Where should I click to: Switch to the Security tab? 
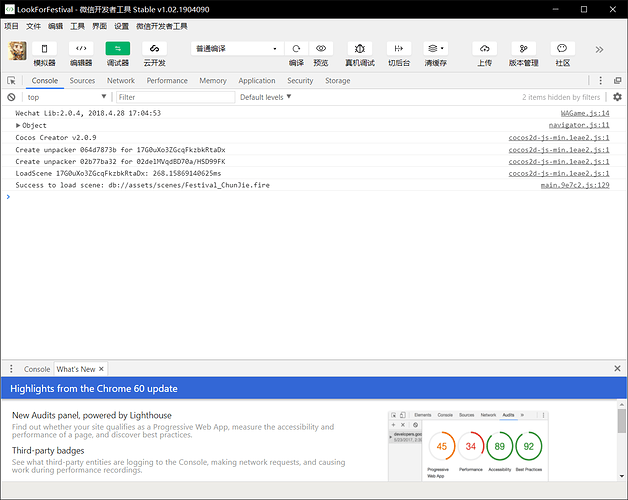click(300, 81)
